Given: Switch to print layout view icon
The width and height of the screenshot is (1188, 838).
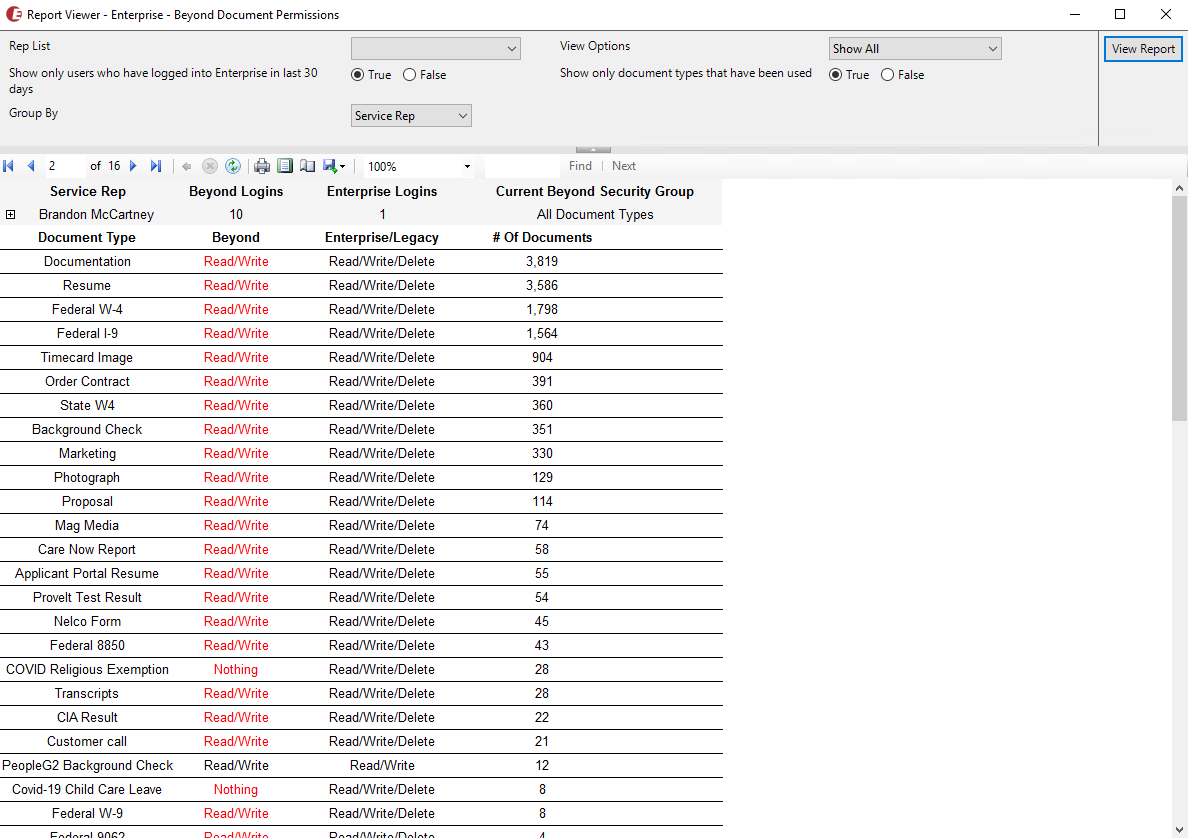Looking at the screenshot, I should click(285, 166).
